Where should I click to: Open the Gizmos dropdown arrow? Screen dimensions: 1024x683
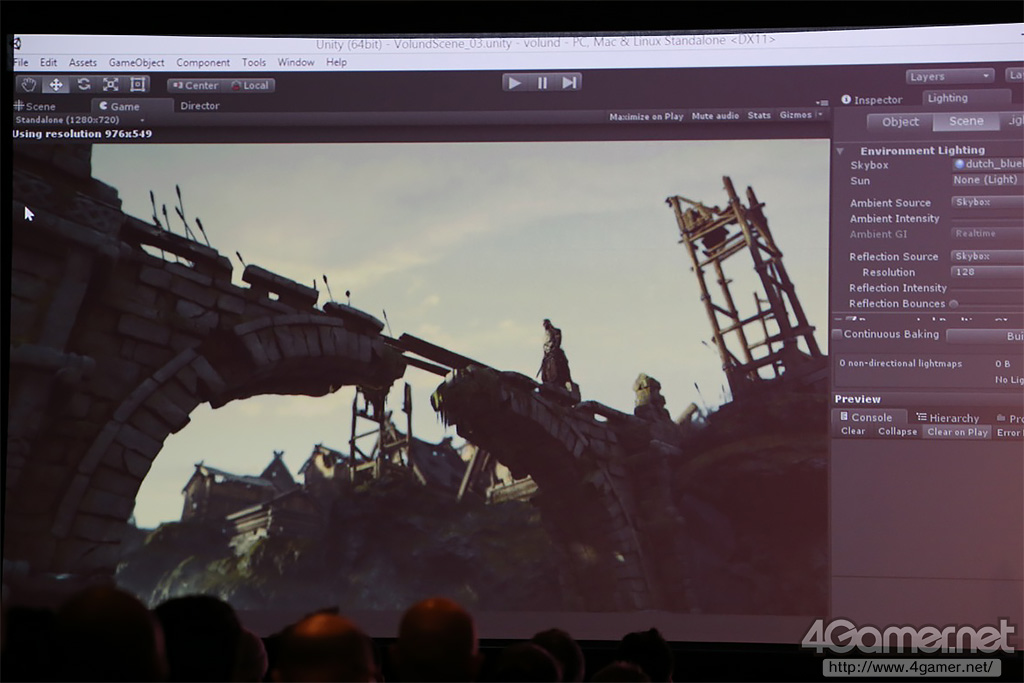(x=820, y=114)
